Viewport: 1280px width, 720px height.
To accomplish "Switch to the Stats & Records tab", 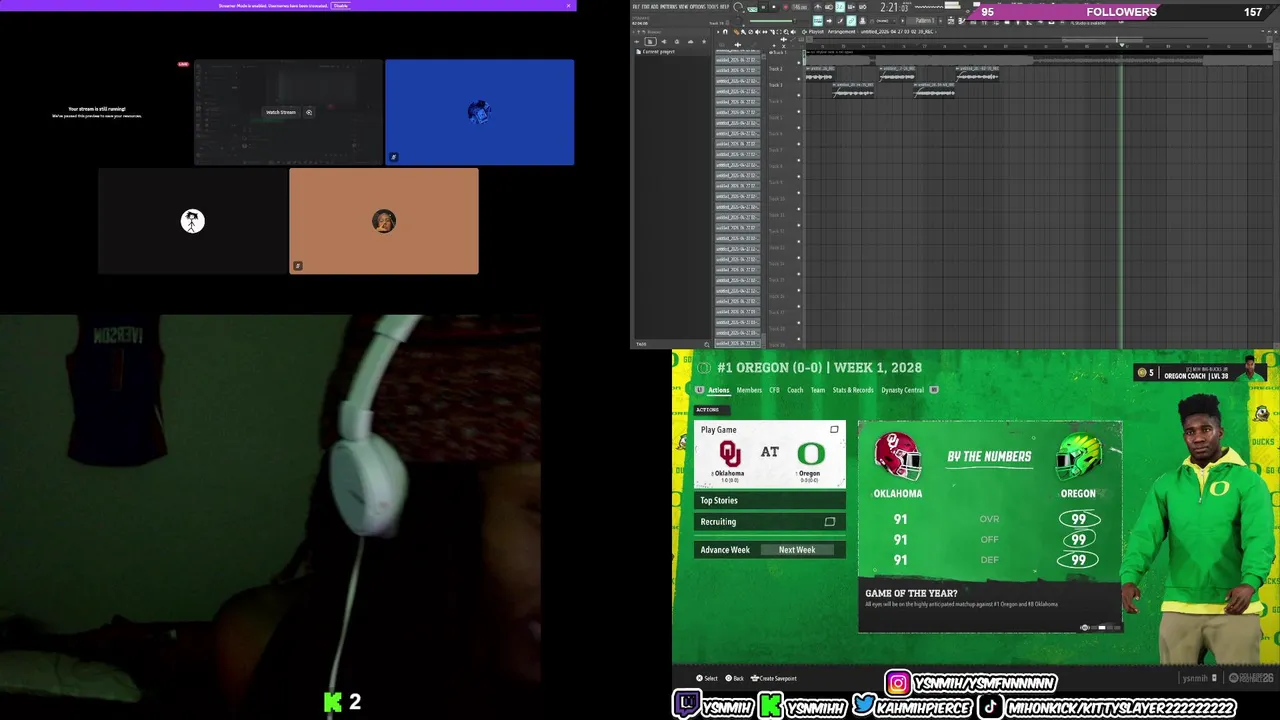I will pyautogui.click(x=853, y=390).
